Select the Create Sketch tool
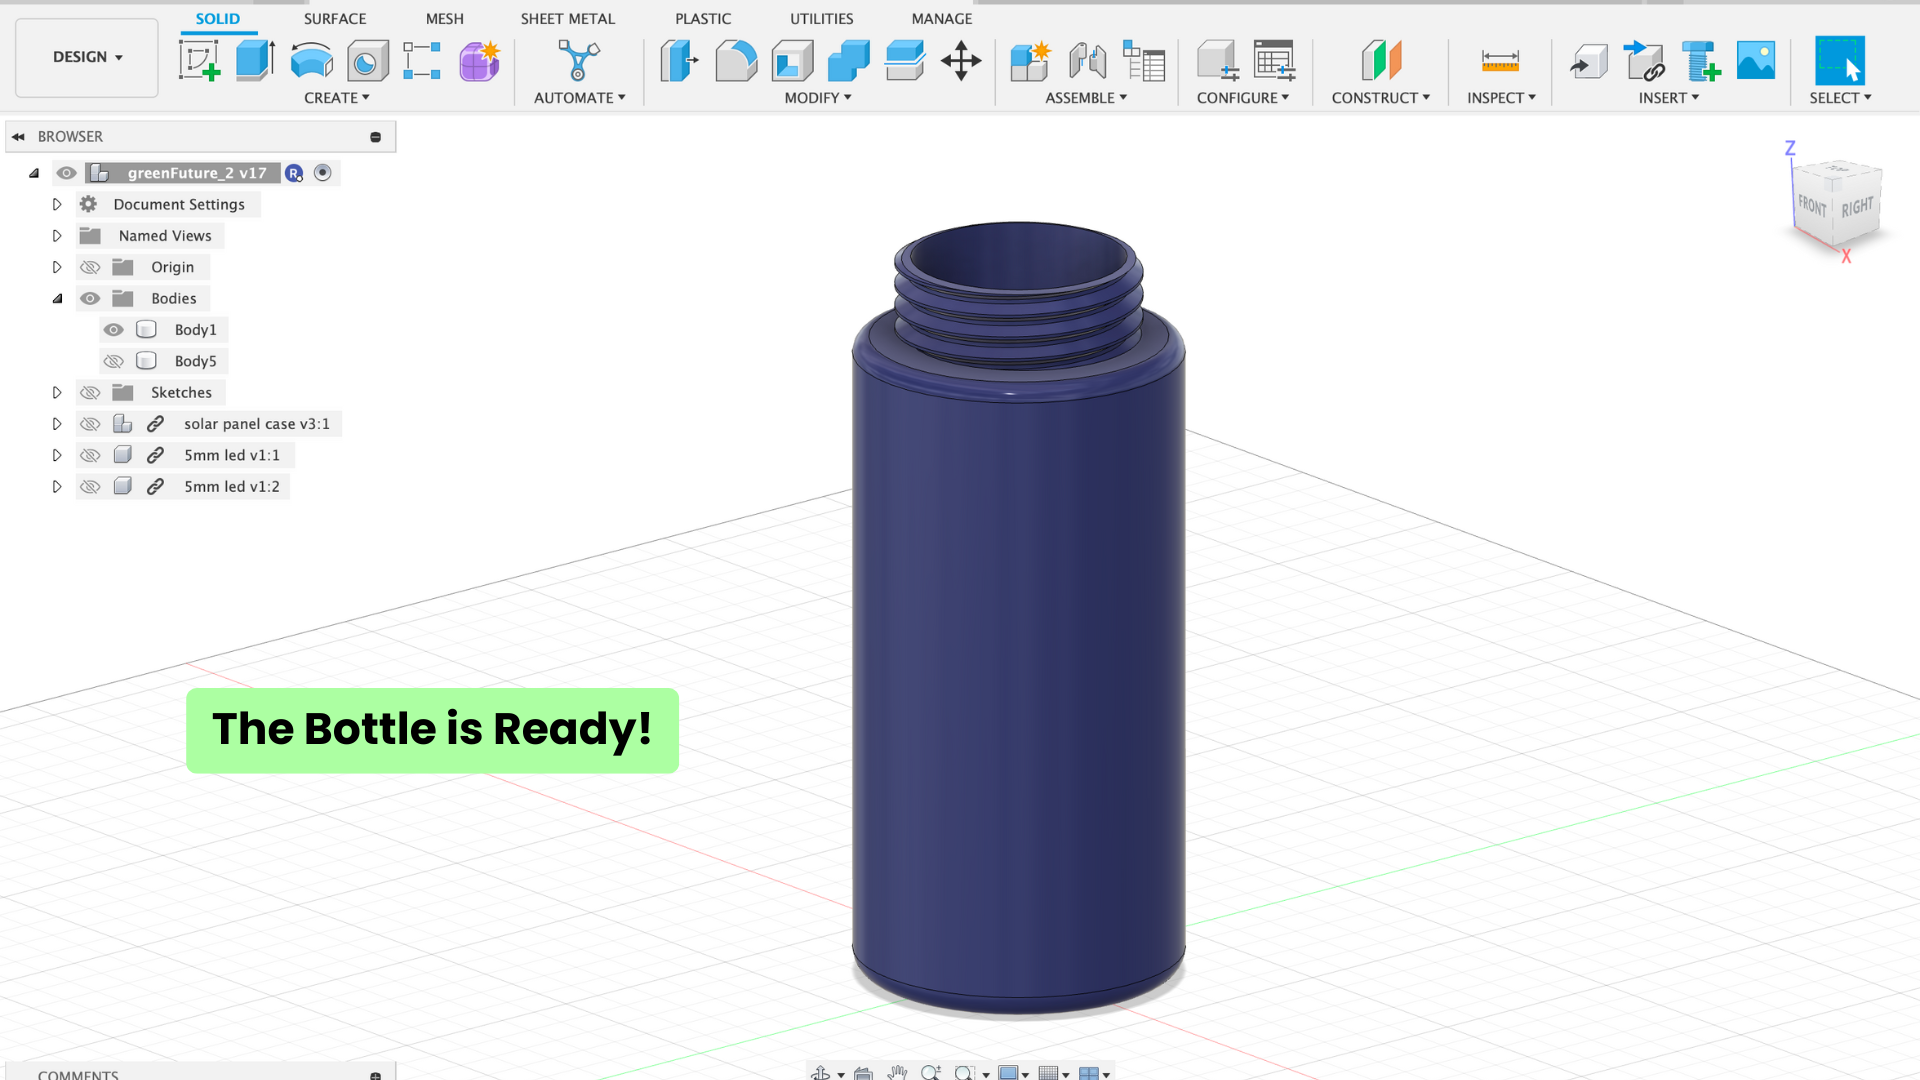Screen dimensions: 1920x1080 tap(199, 61)
